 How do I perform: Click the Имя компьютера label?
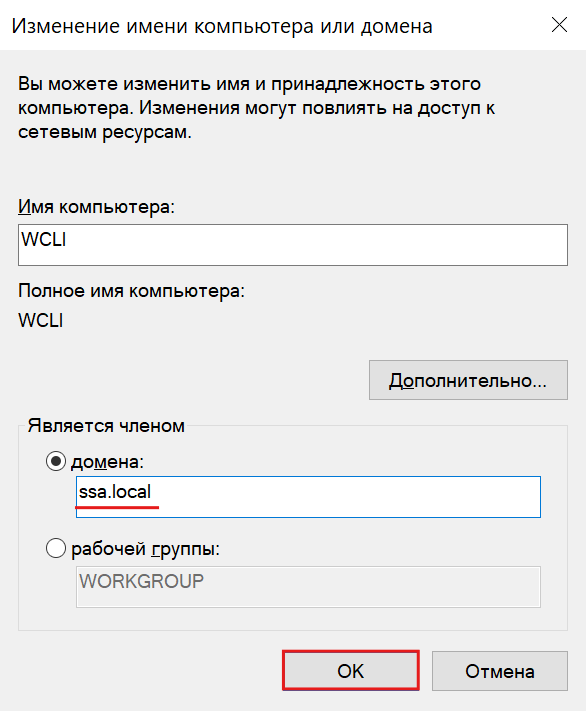pyautogui.click(x=96, y=207)
